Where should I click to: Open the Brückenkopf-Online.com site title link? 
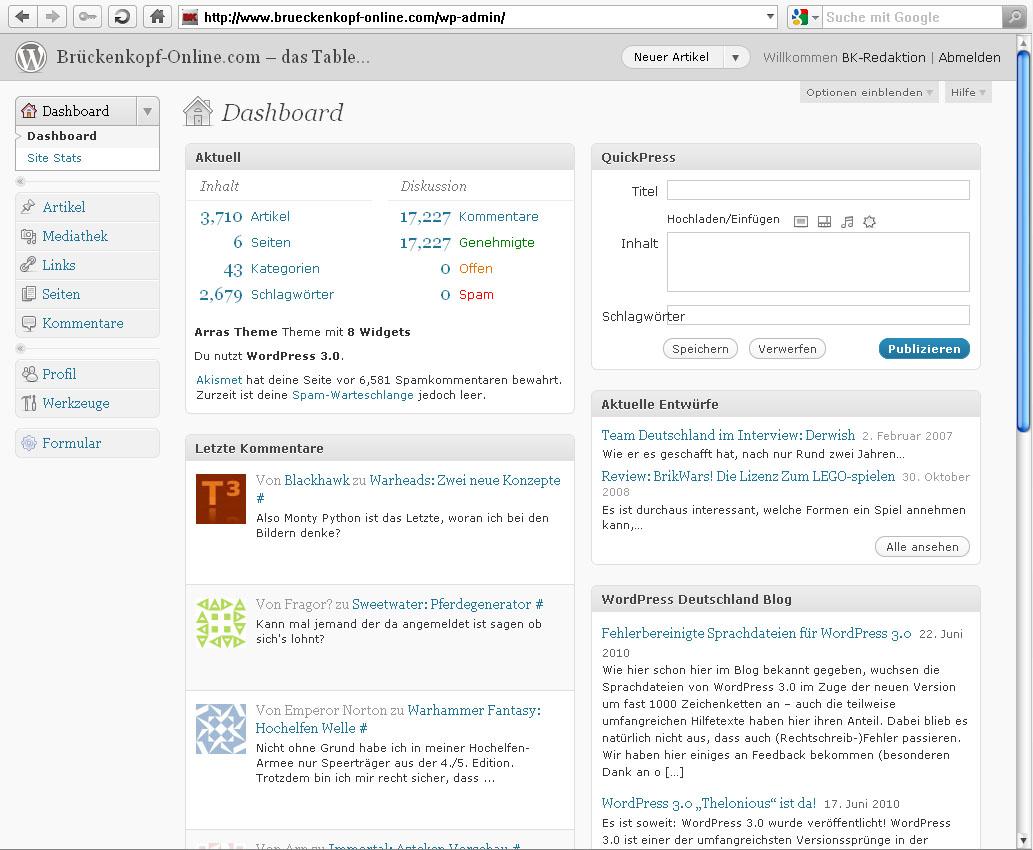pyautogui.click(x=213, y=57)
